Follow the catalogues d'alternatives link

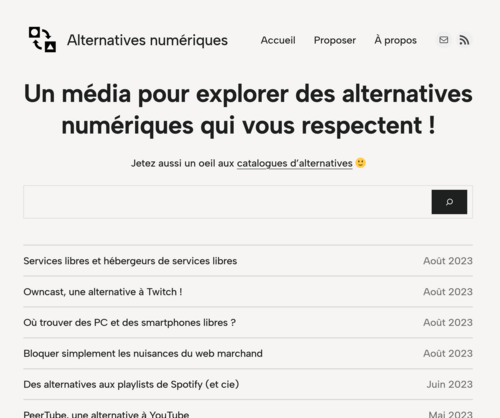[295, 163]
